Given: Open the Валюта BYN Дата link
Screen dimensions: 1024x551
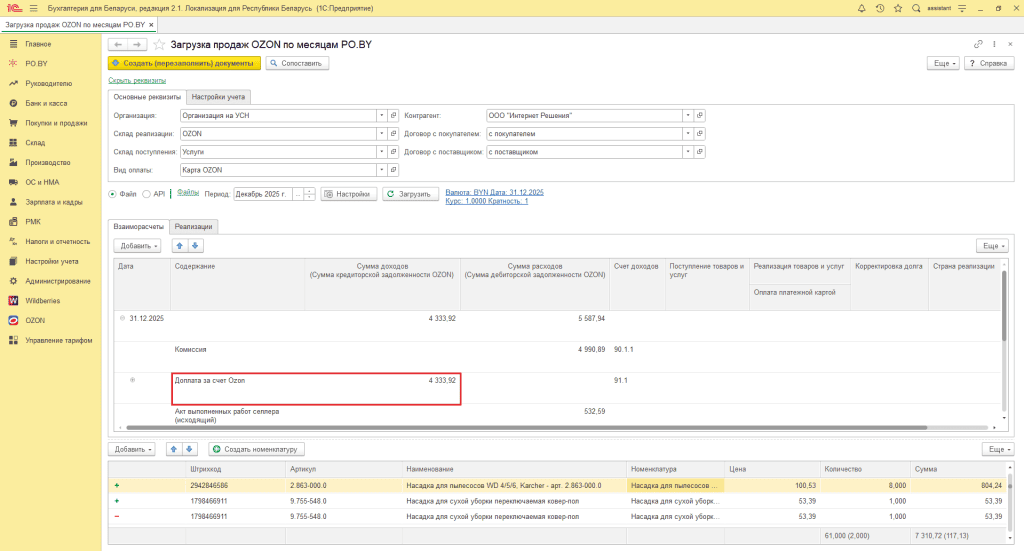Looking at the screenshot, I should pos(494,193).
